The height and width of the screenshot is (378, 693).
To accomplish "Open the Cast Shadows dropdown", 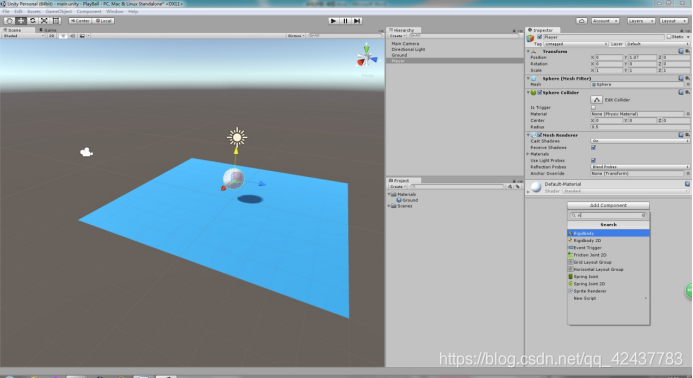I will [640, 141].
